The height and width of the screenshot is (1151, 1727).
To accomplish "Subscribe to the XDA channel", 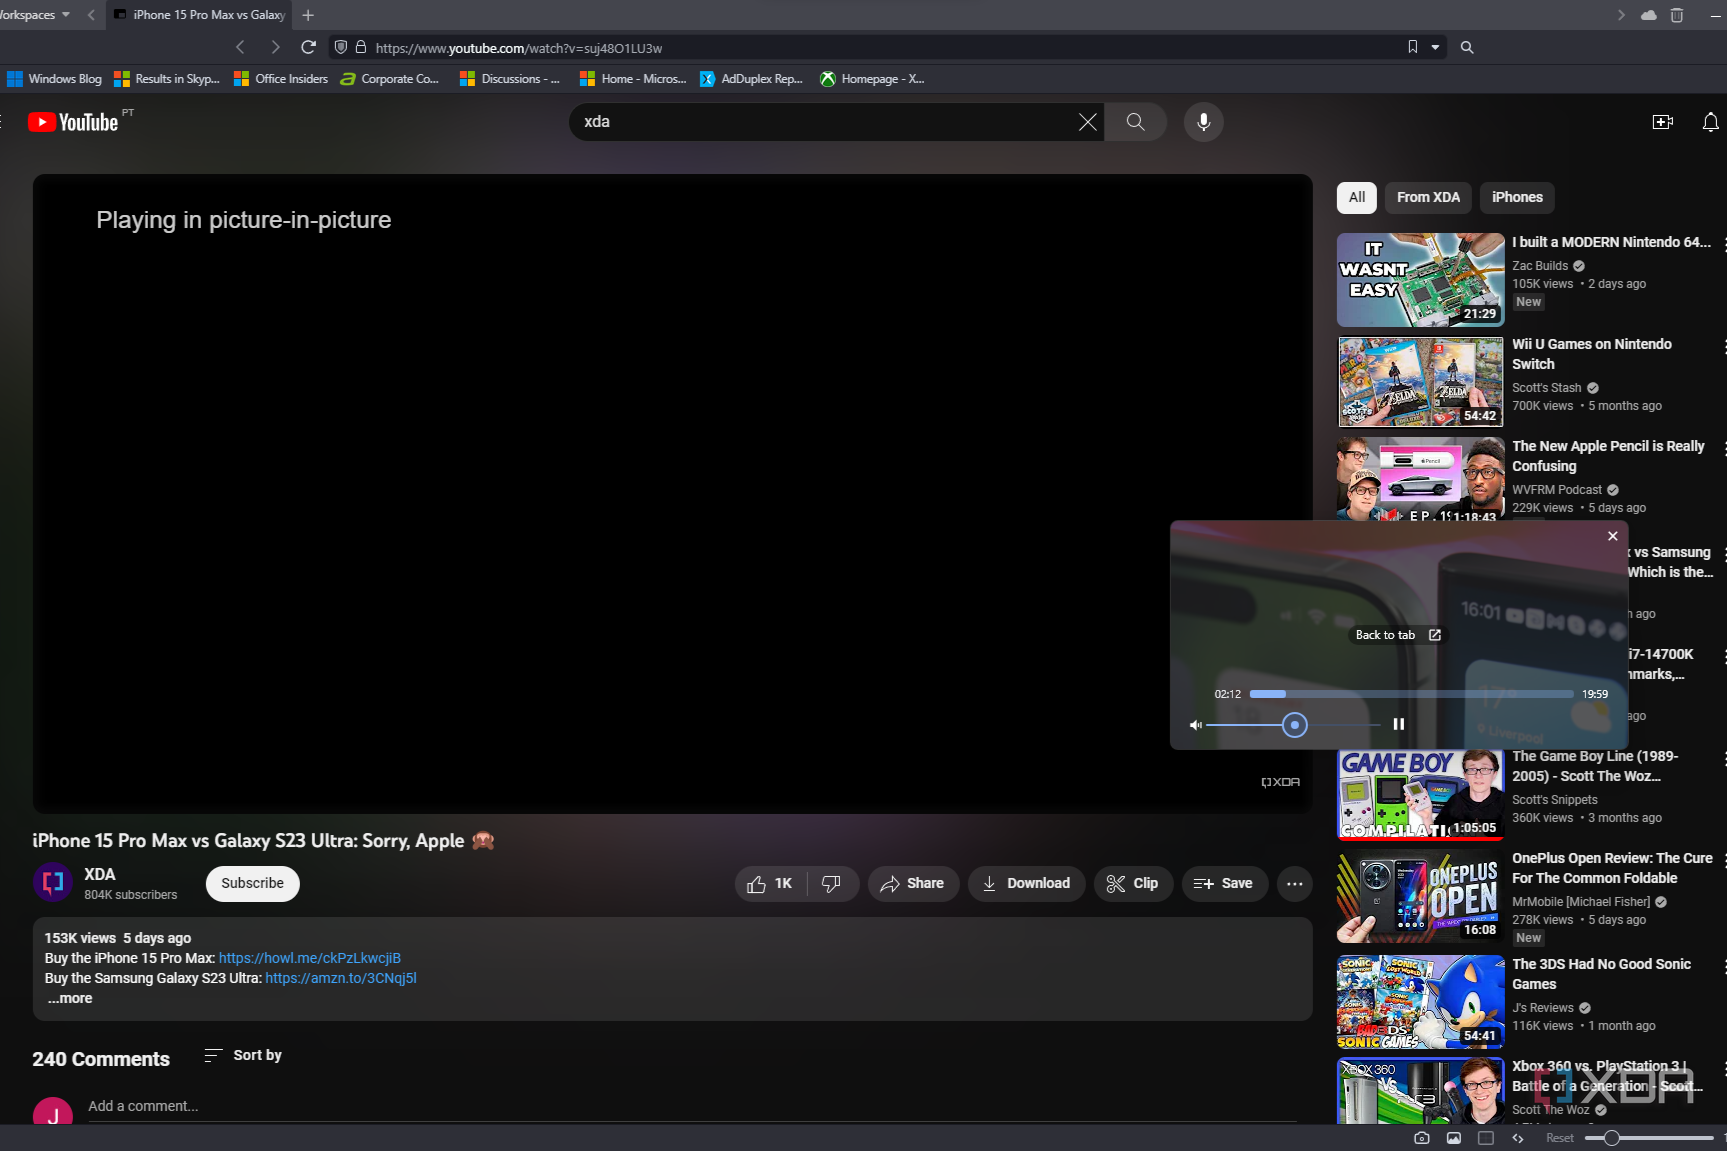I will coord(252,883).
